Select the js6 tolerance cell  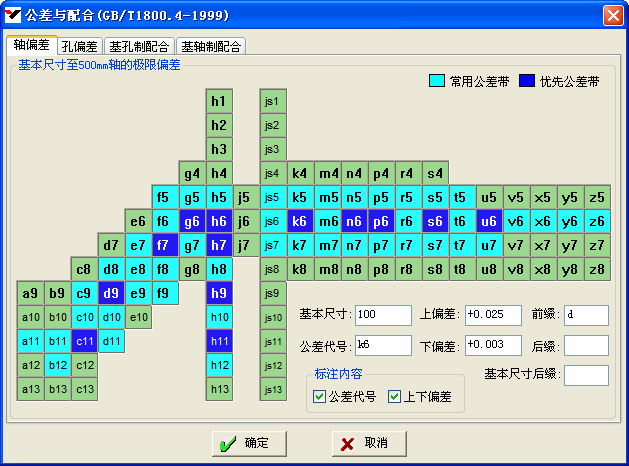(272, 221)
